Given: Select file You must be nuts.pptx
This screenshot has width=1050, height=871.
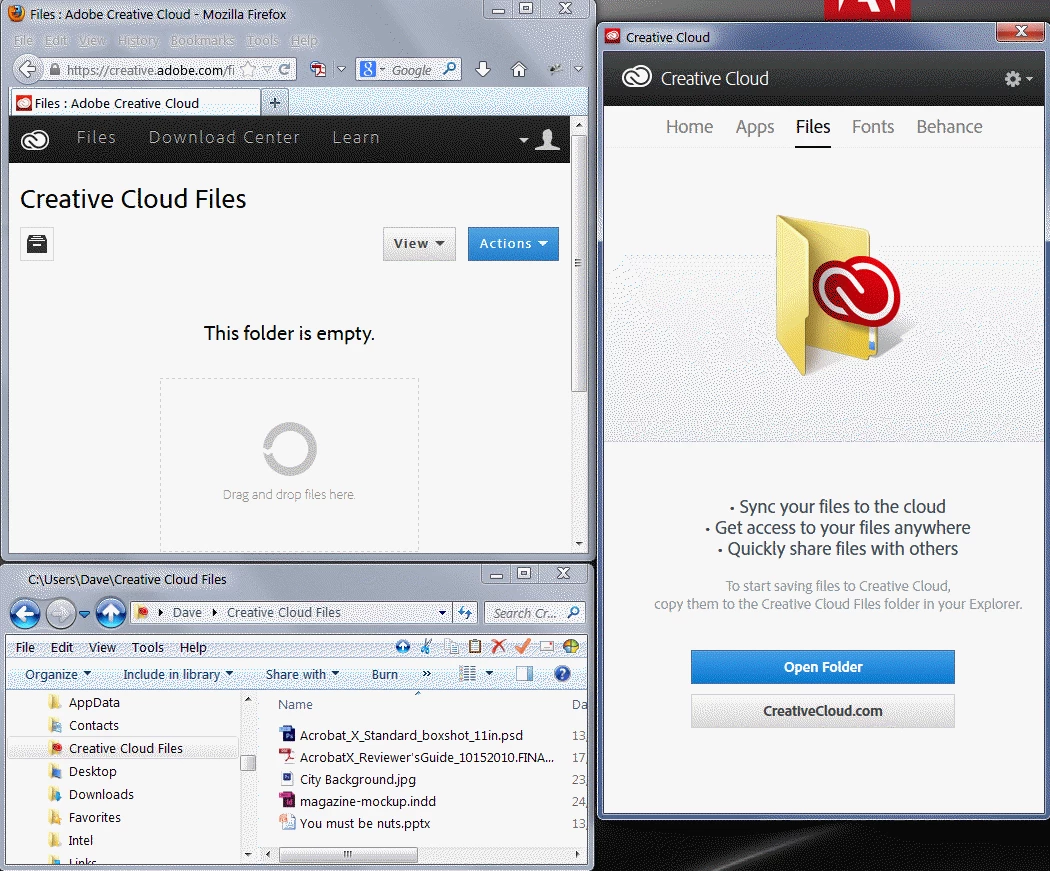Looking at the screenshot, I should tap(365, 823).
